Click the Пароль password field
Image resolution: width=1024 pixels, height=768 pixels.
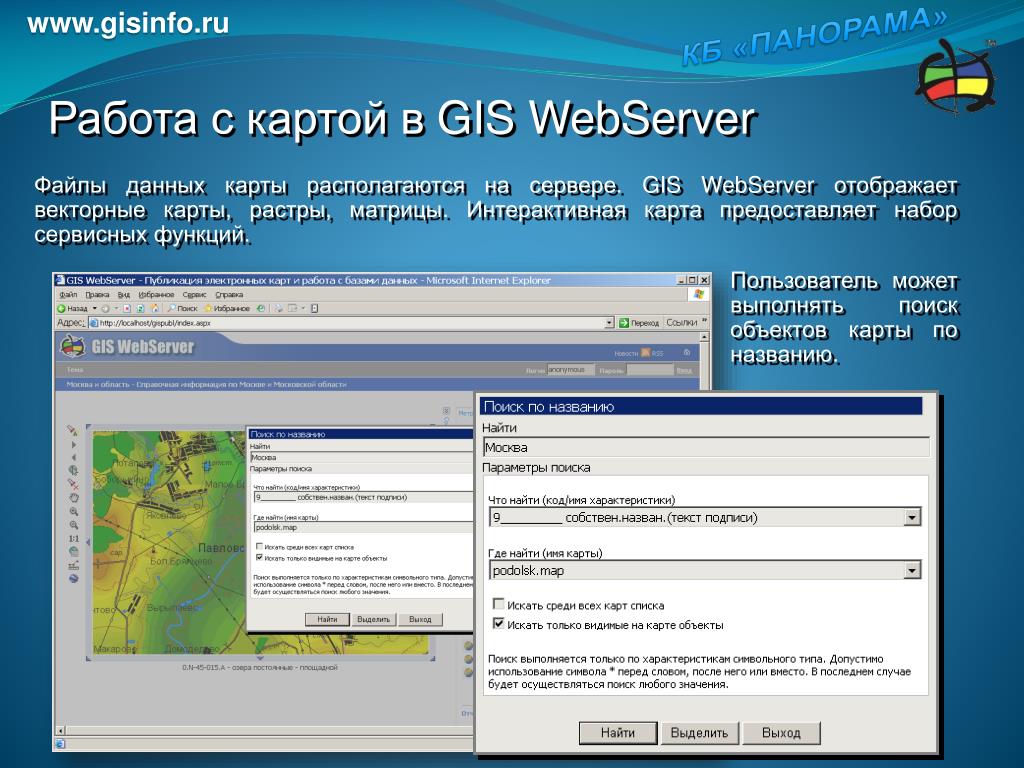pos(650,370)
